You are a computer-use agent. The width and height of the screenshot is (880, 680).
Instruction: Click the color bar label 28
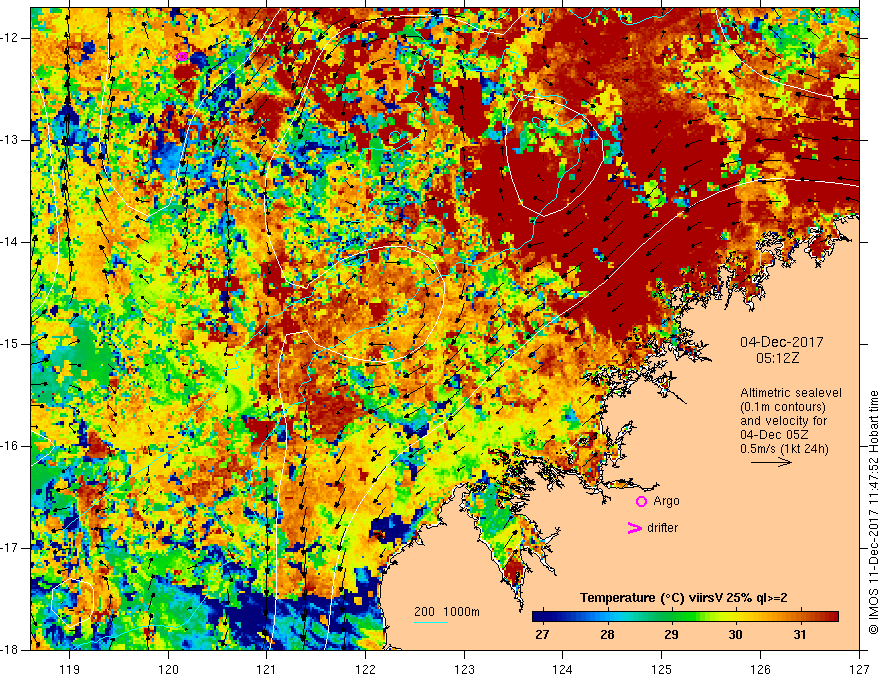point(607,635)
